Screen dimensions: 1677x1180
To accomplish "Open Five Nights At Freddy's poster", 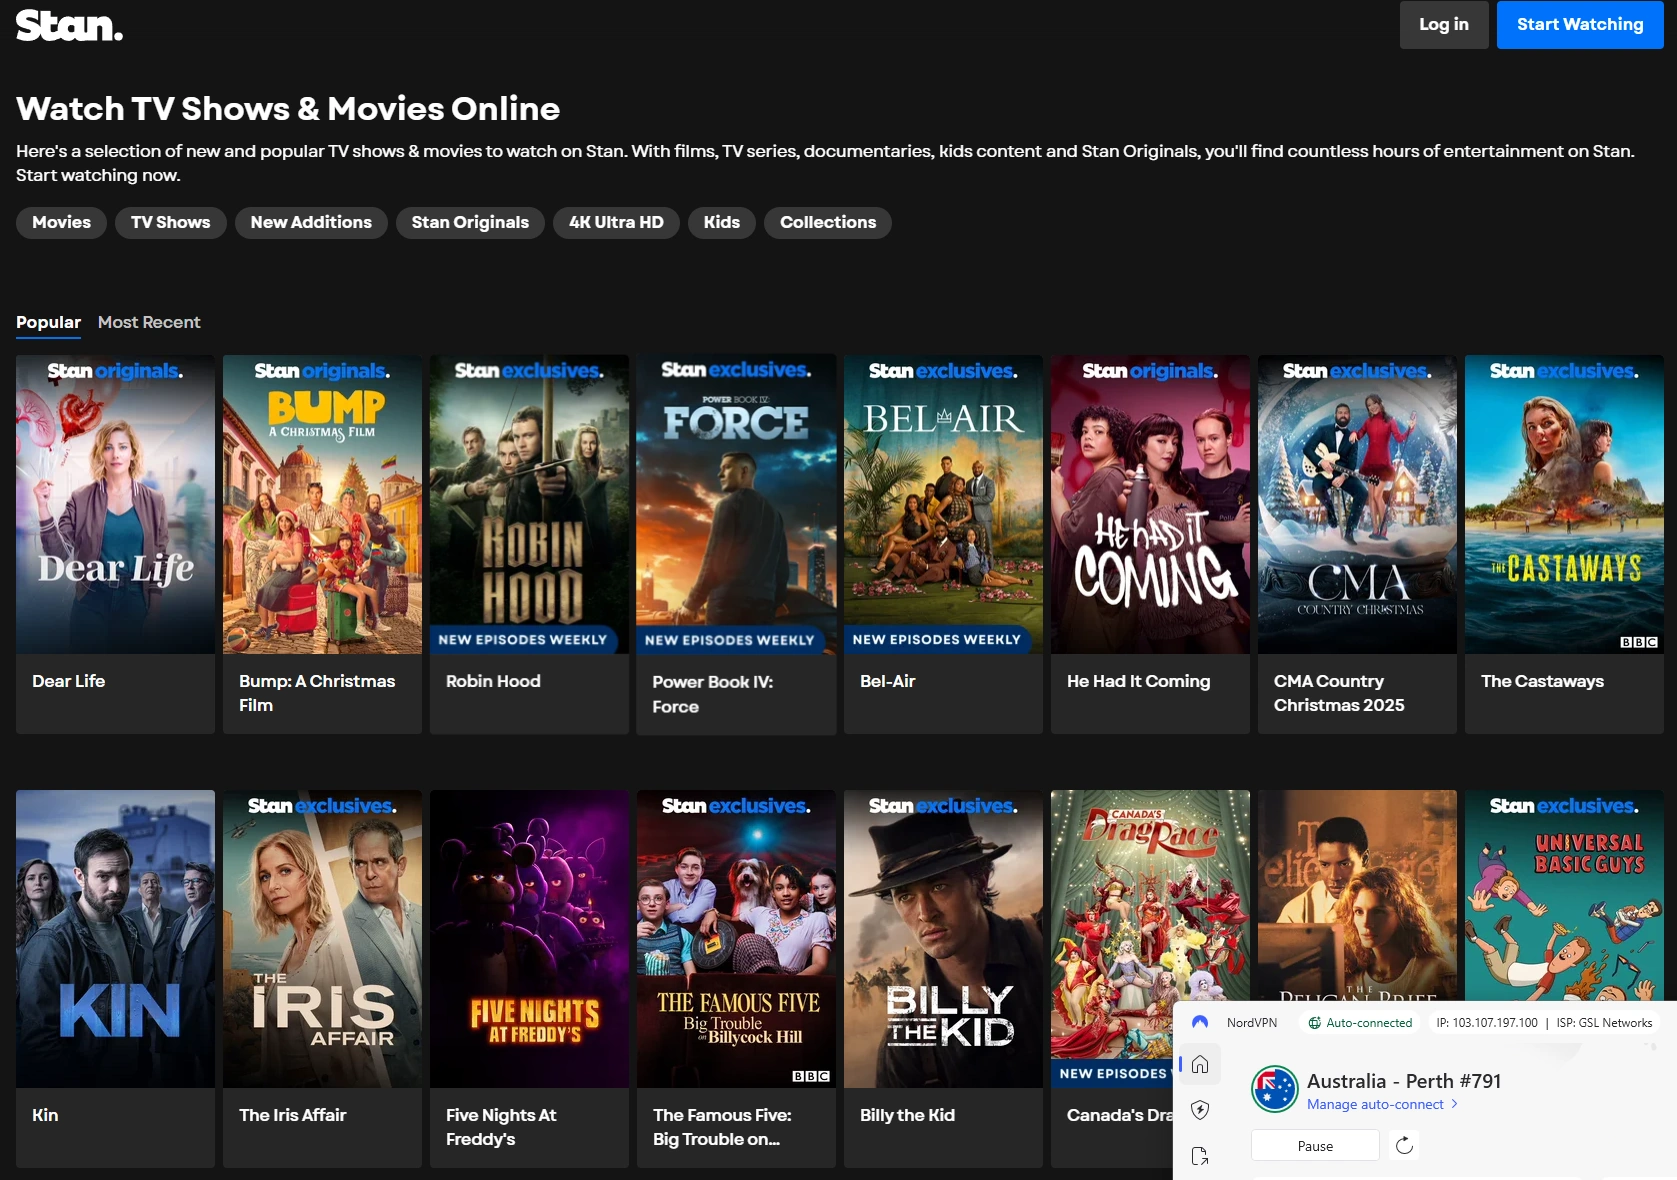I will tap(529, 939).
